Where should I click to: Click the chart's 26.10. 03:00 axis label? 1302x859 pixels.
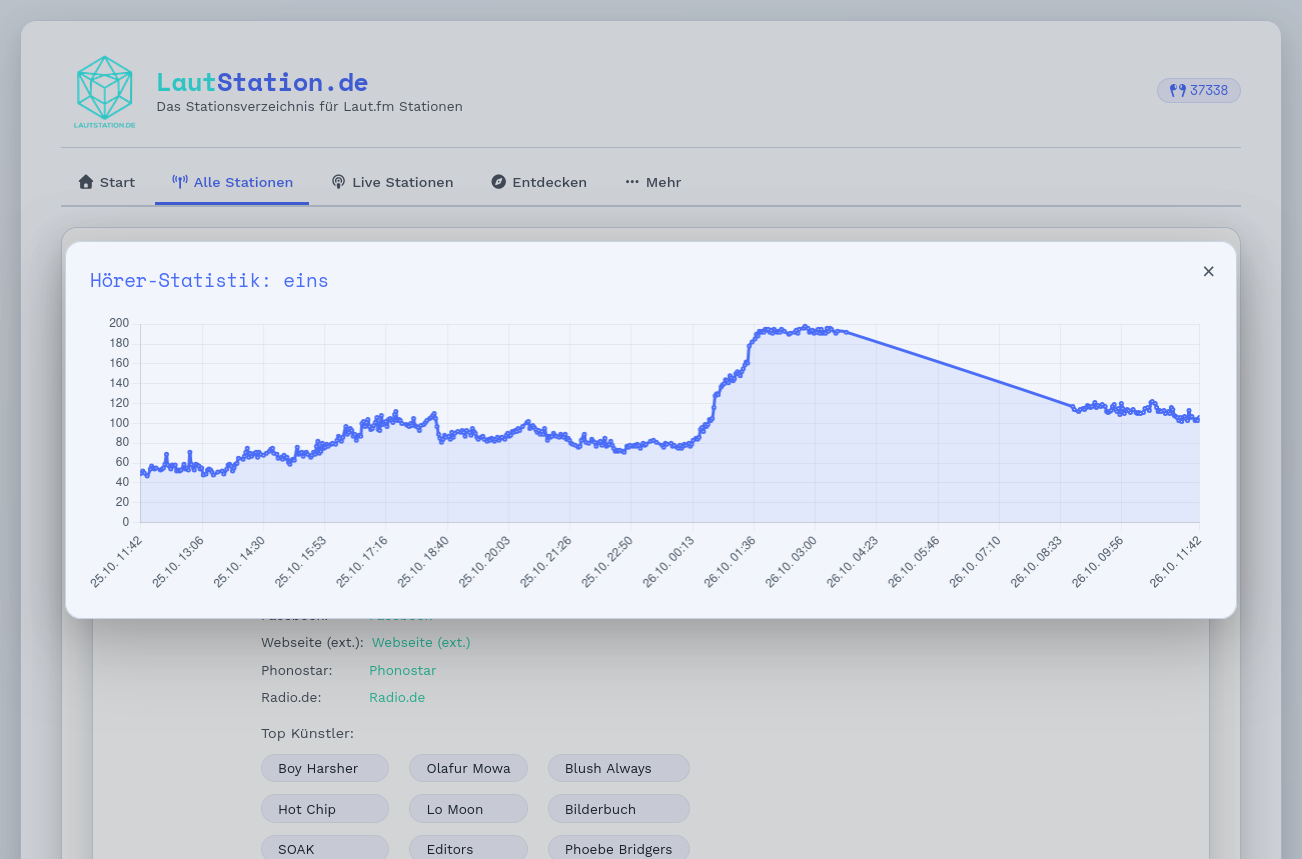click(x=792, y=561)
